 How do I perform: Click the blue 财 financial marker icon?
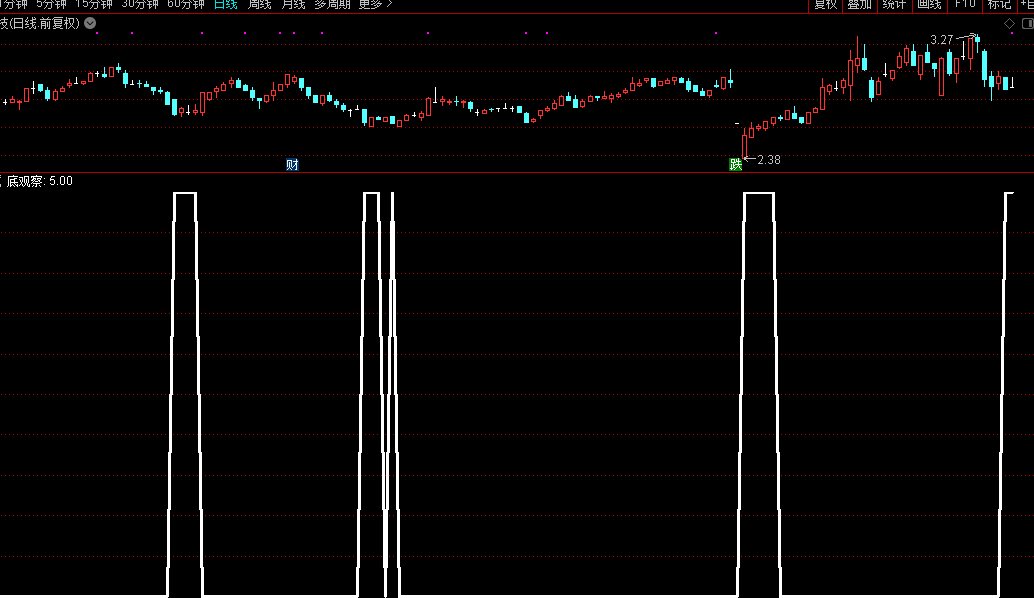click(292, 164)
